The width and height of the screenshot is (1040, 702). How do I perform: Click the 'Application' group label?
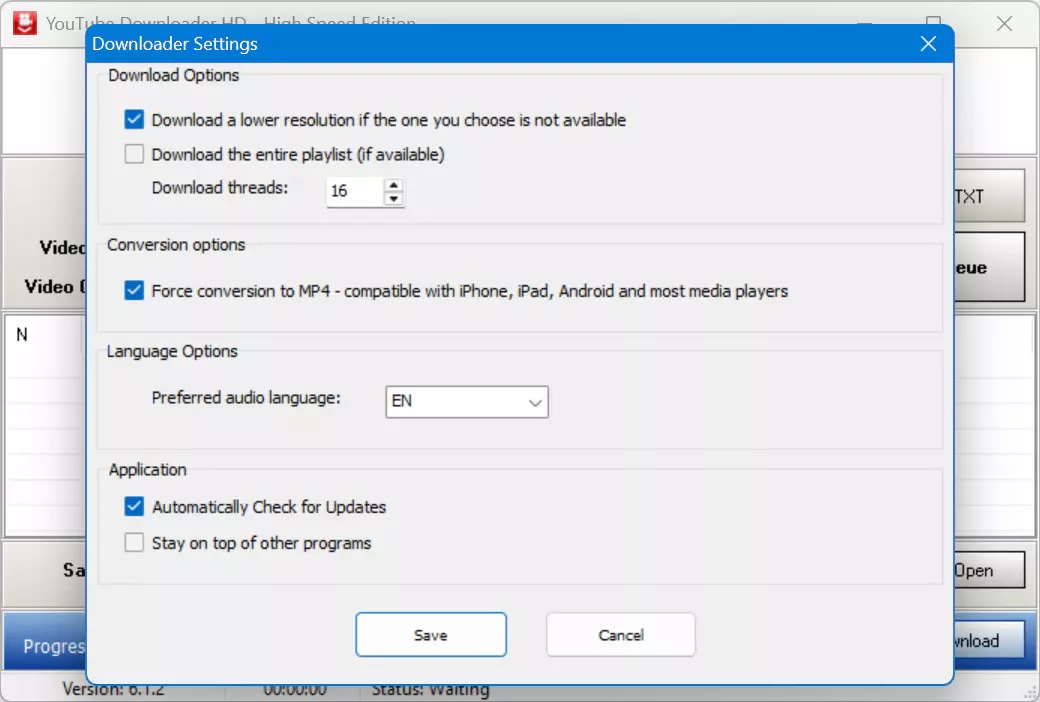tap(148, 470)
